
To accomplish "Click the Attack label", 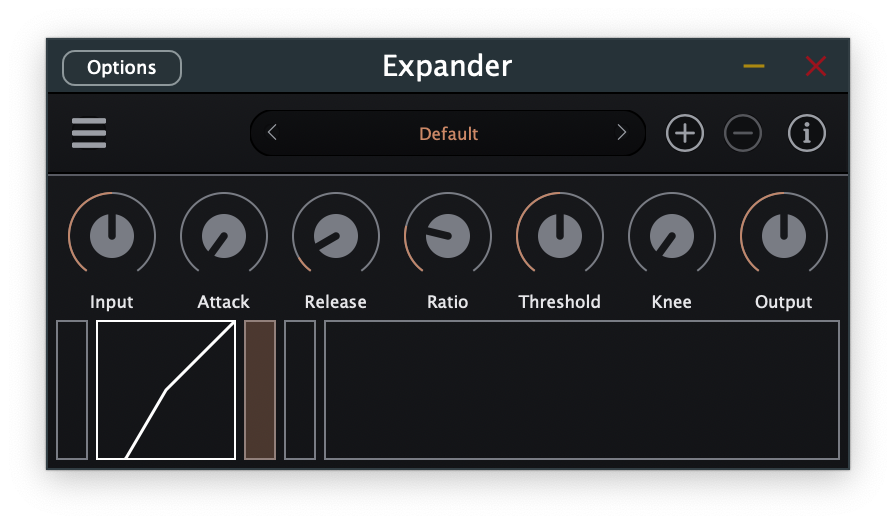I will [223, 302].
